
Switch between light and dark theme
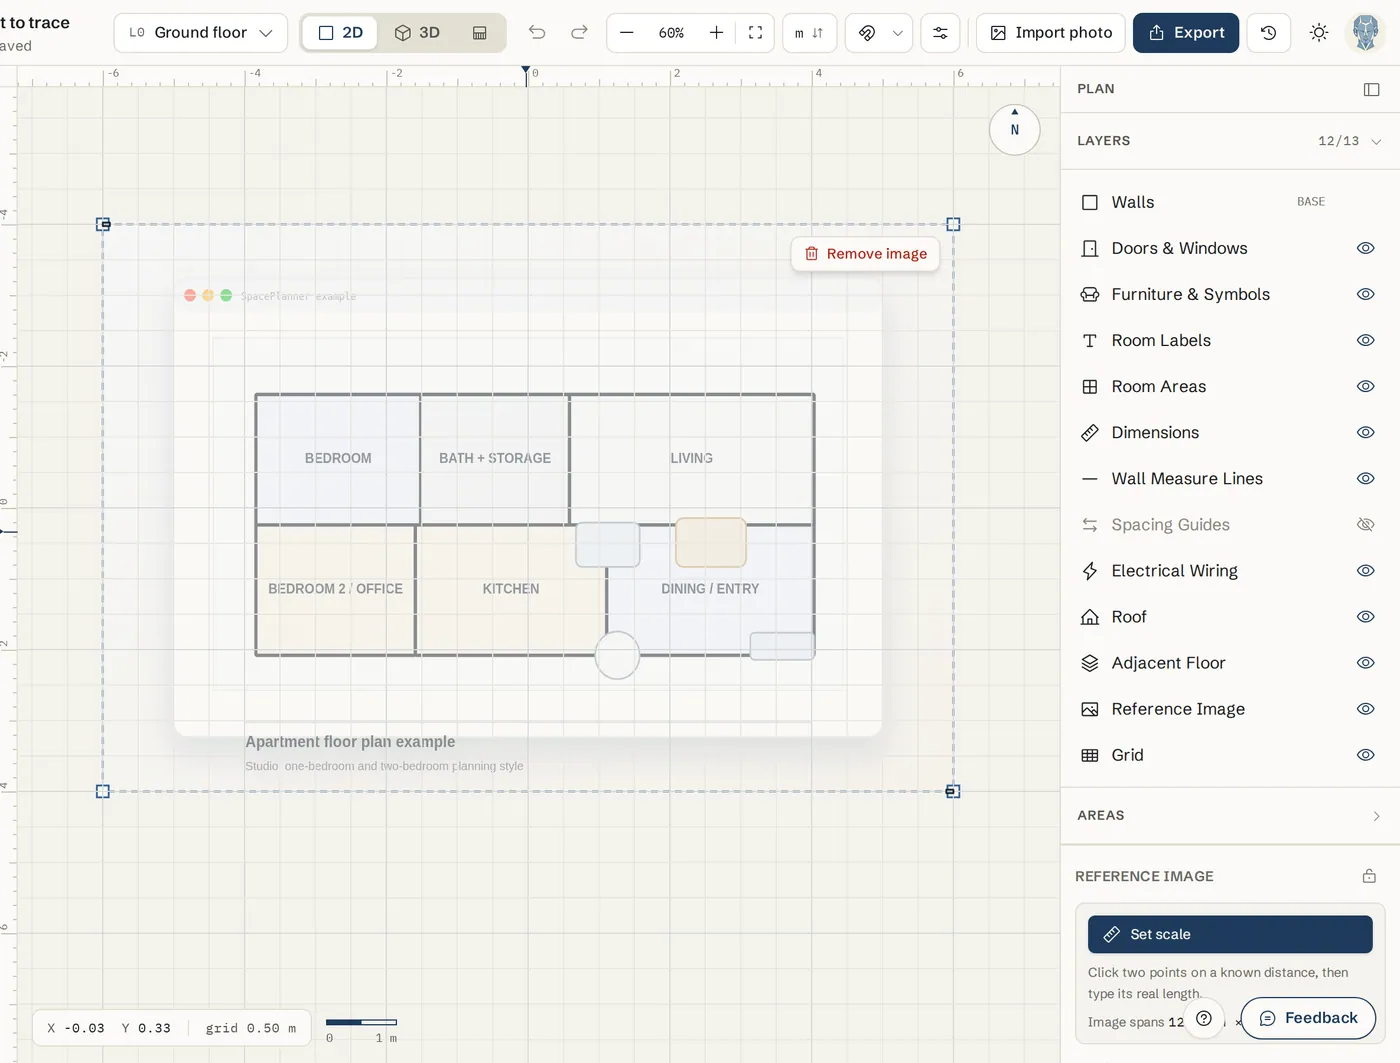[x=1319, y=33]
